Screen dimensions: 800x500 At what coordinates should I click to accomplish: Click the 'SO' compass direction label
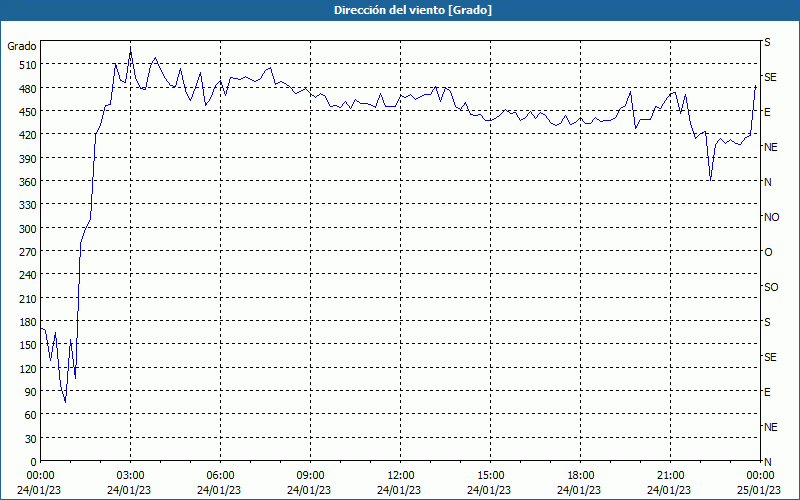point(771,287)
